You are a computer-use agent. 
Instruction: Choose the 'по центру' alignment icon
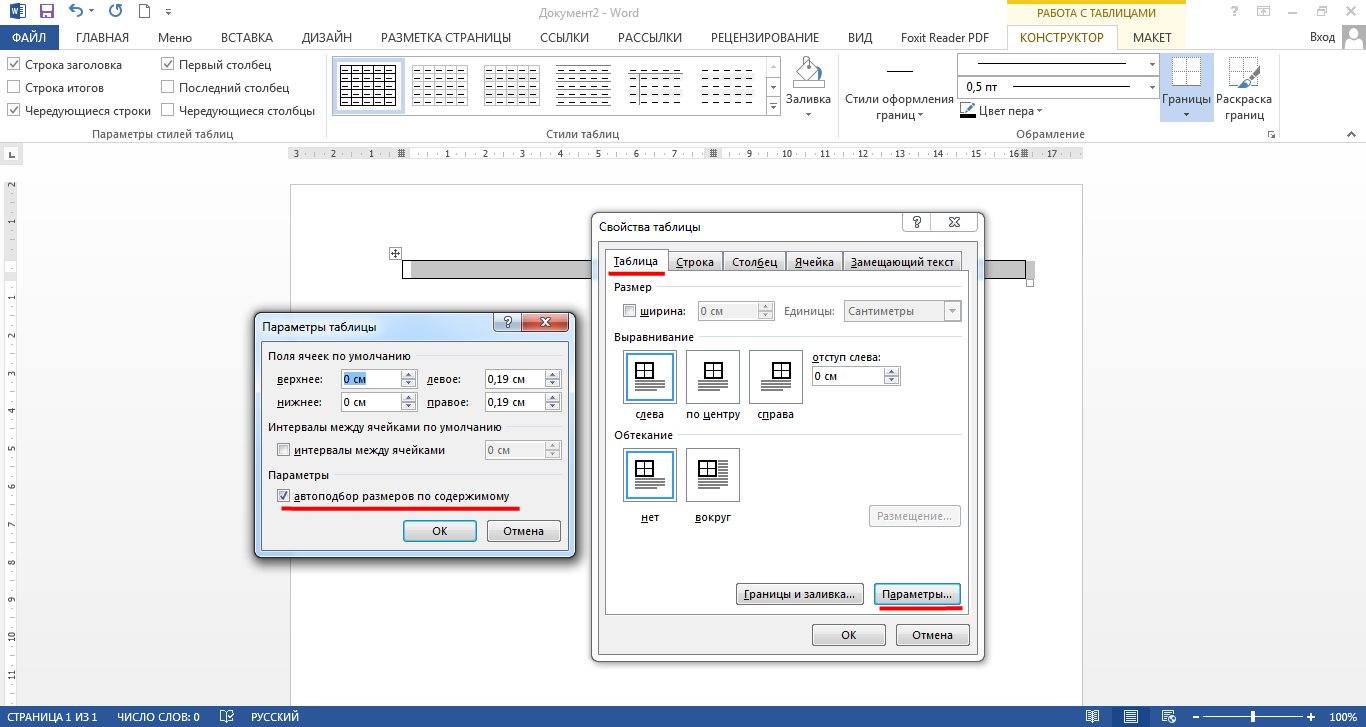[713, 377]
